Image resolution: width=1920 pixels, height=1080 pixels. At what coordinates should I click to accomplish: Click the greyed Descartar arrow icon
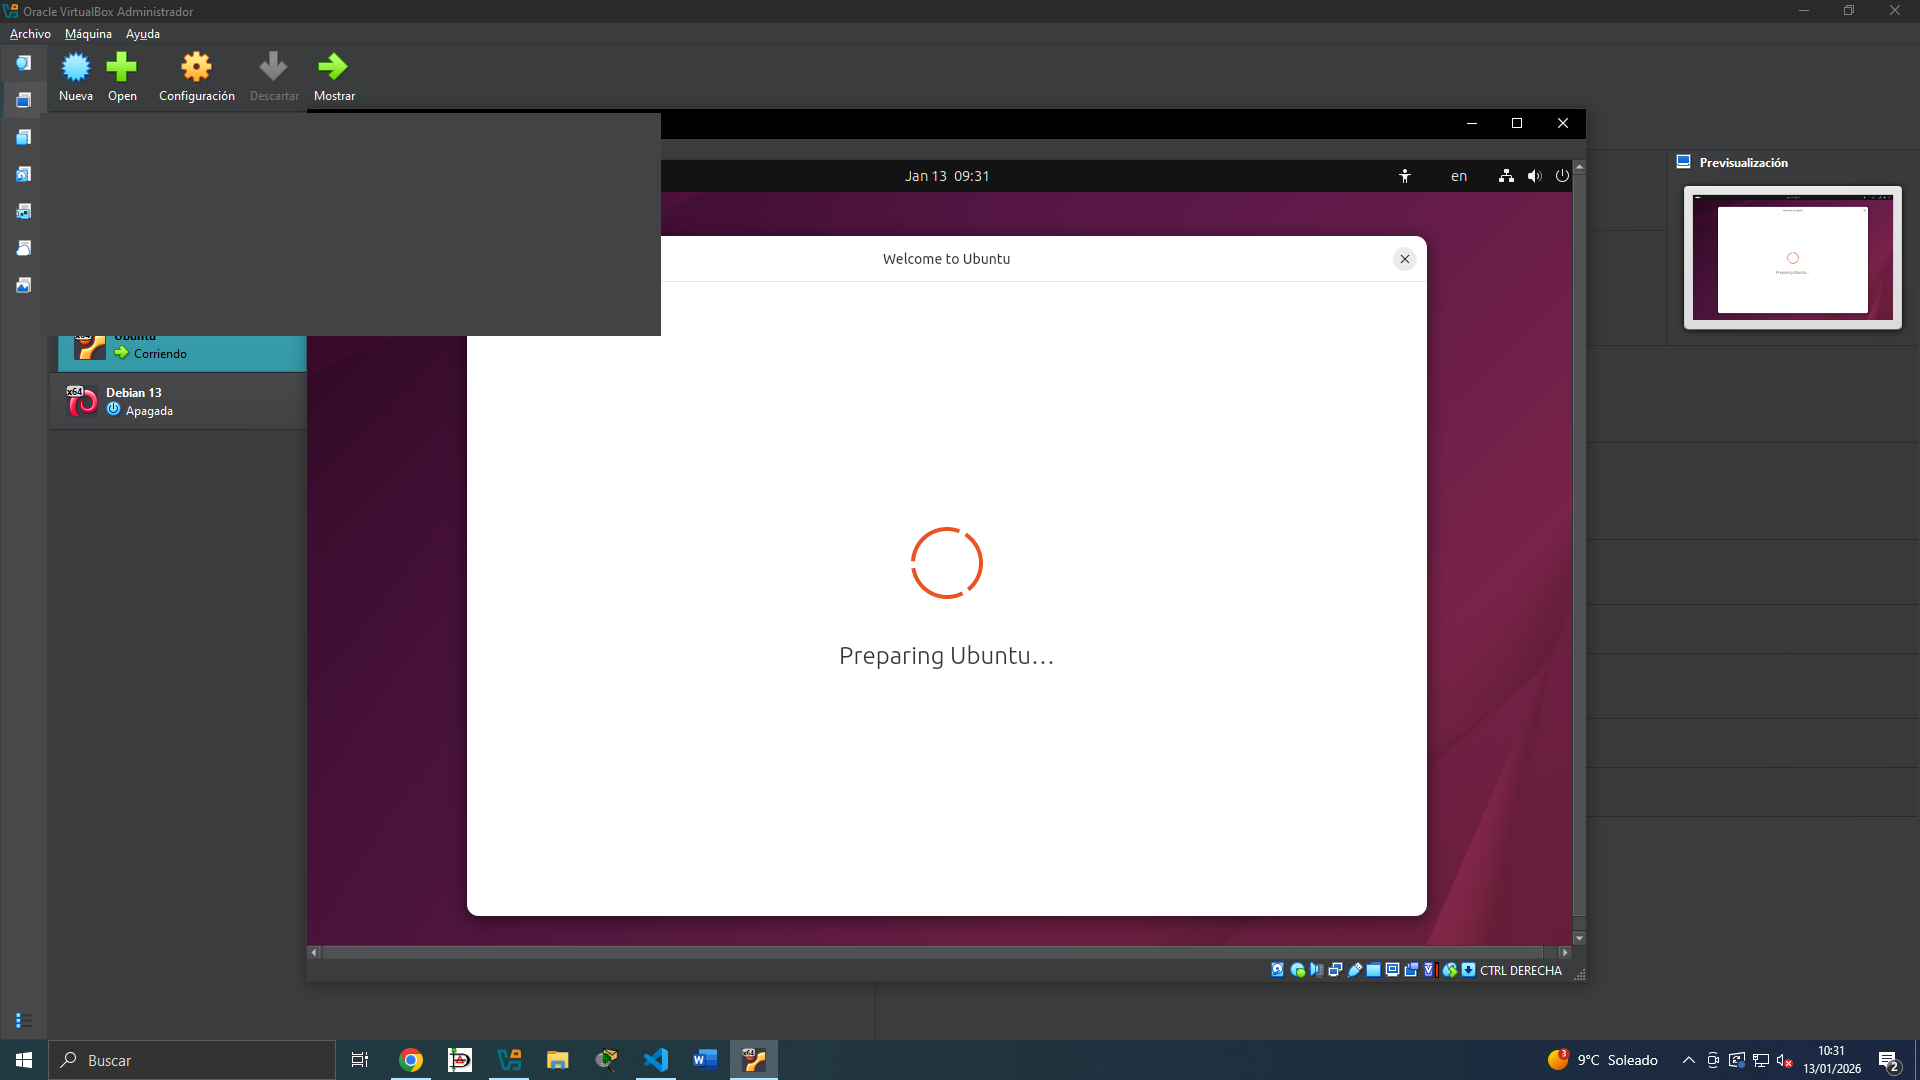273,67
